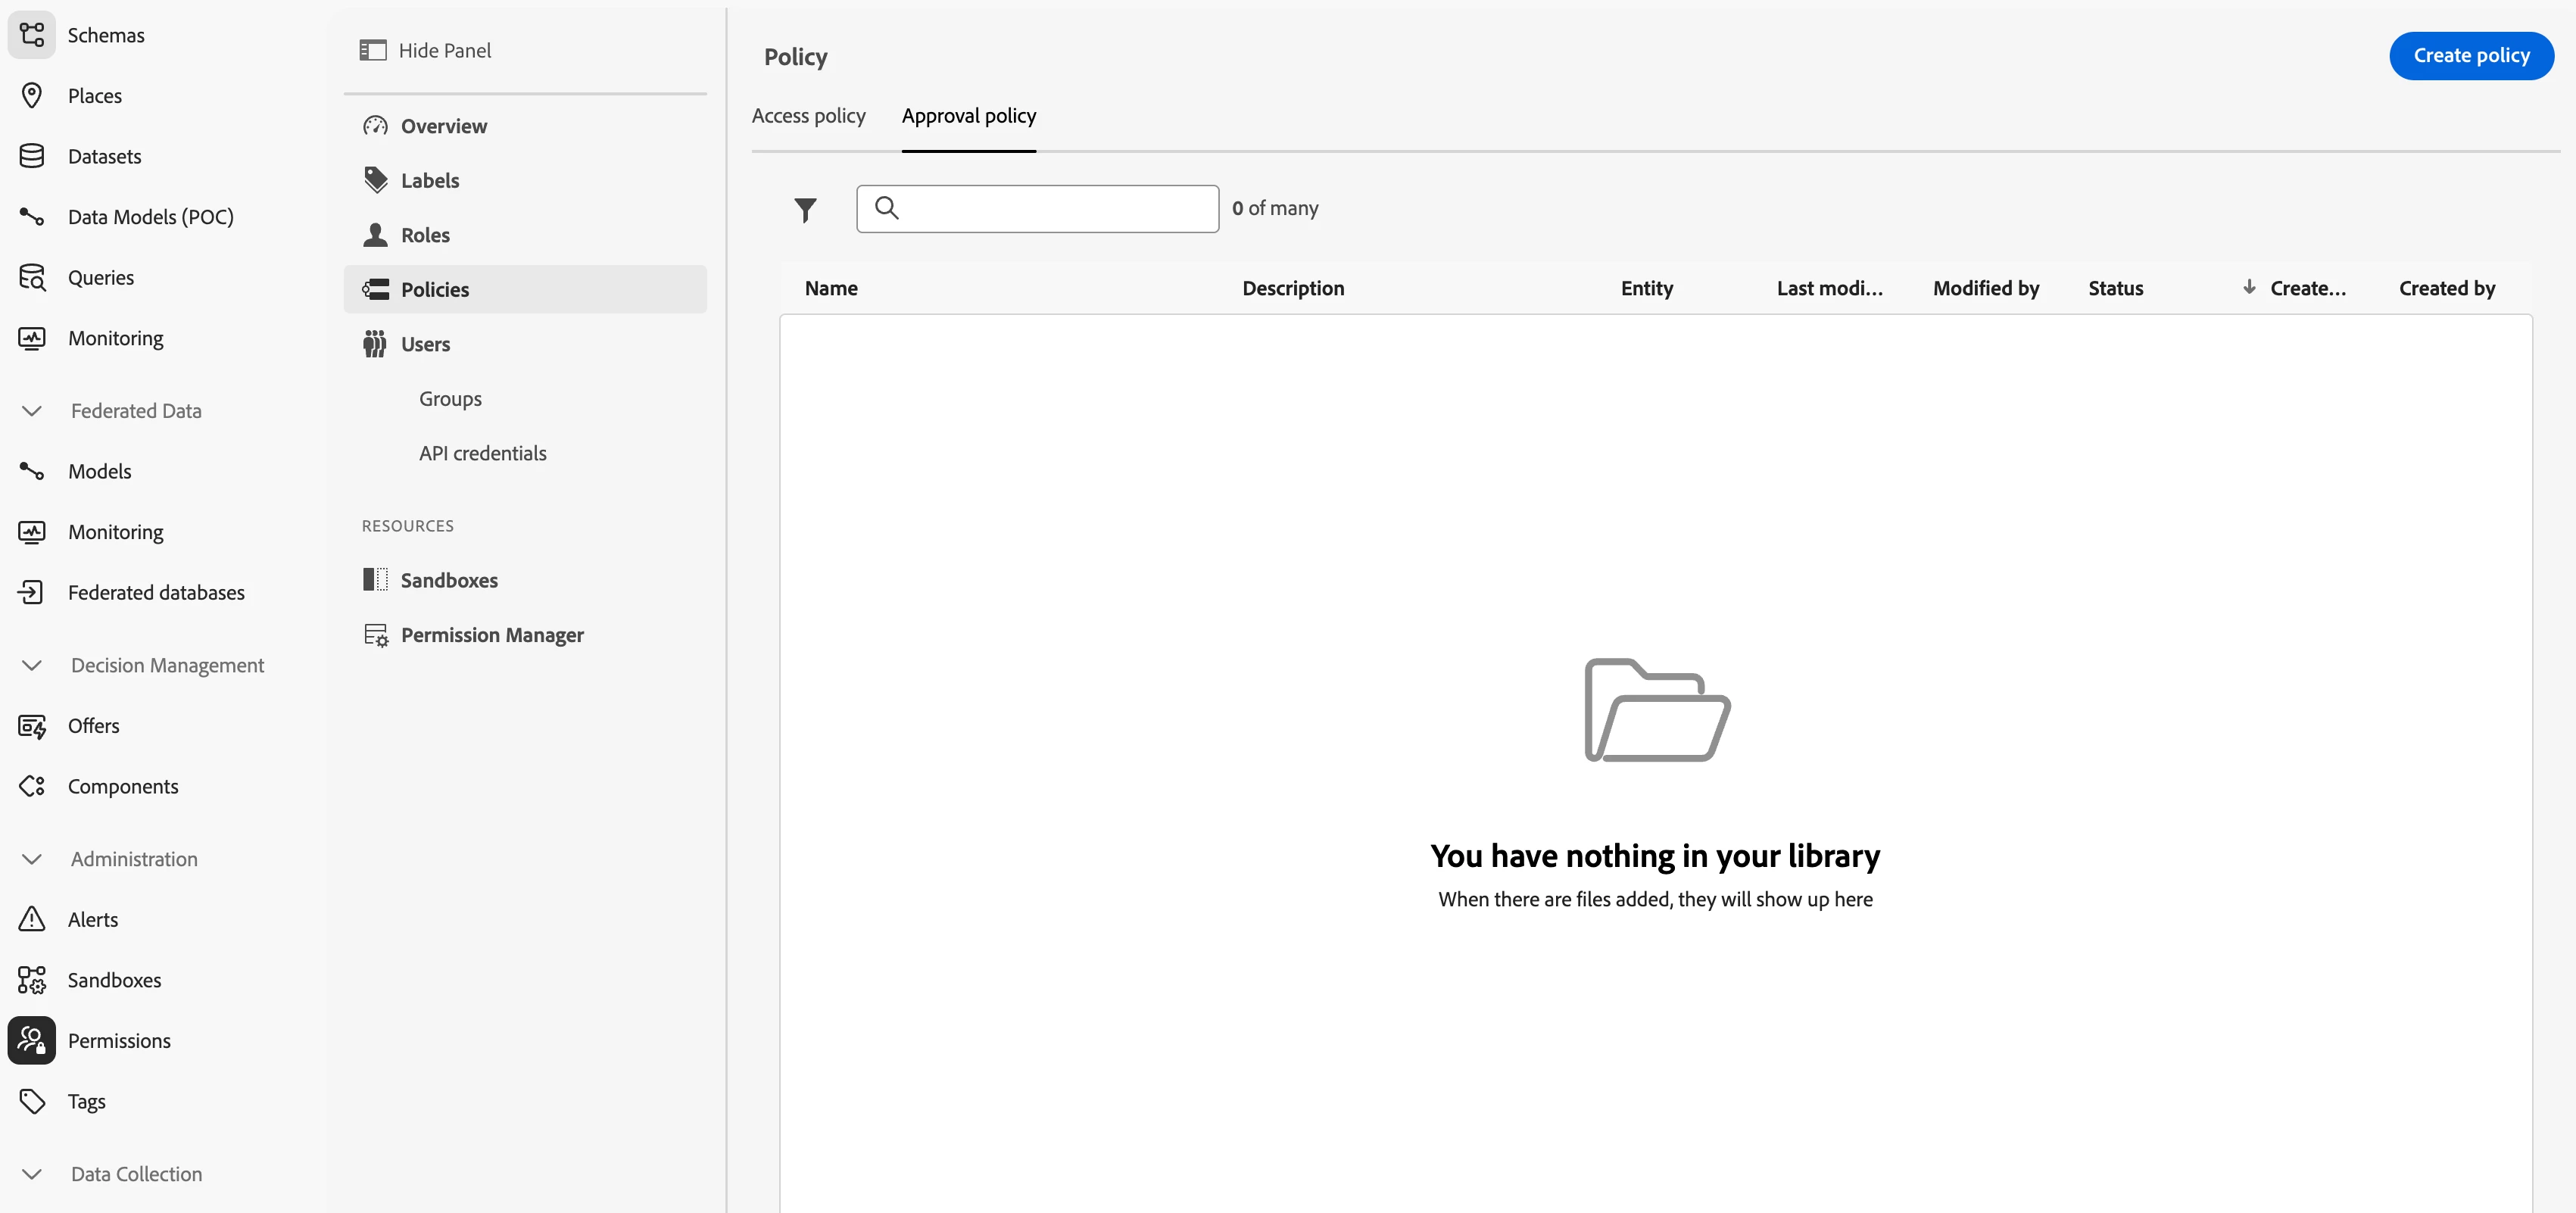This screenshot has width=2576, height=1213.
Task: Open the Queries sidebar icon
Action: [x=32, y=277]
